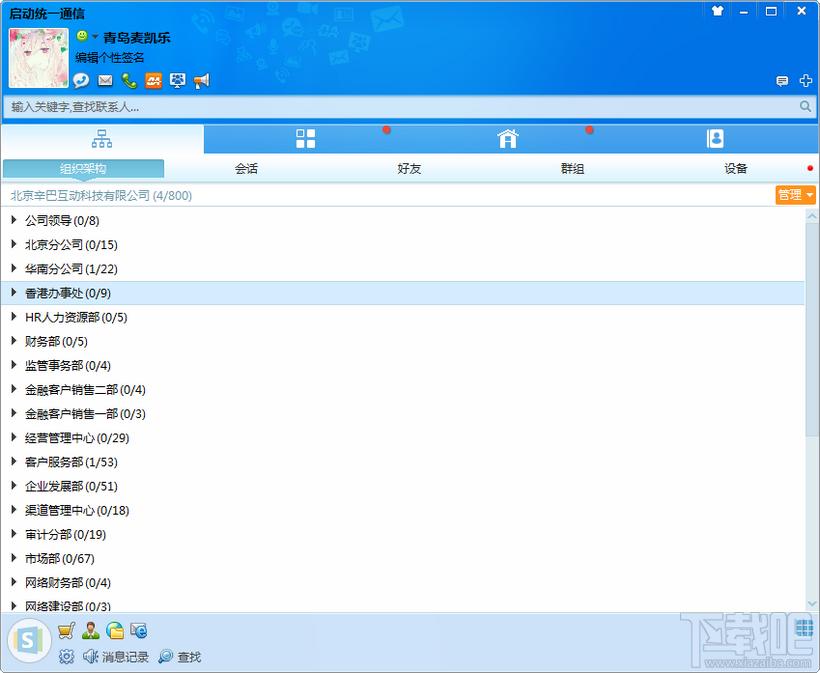Viewport: 820px width, 673px height.
Task: Click the scrollbar down arrow
Action: coord(812,603)
